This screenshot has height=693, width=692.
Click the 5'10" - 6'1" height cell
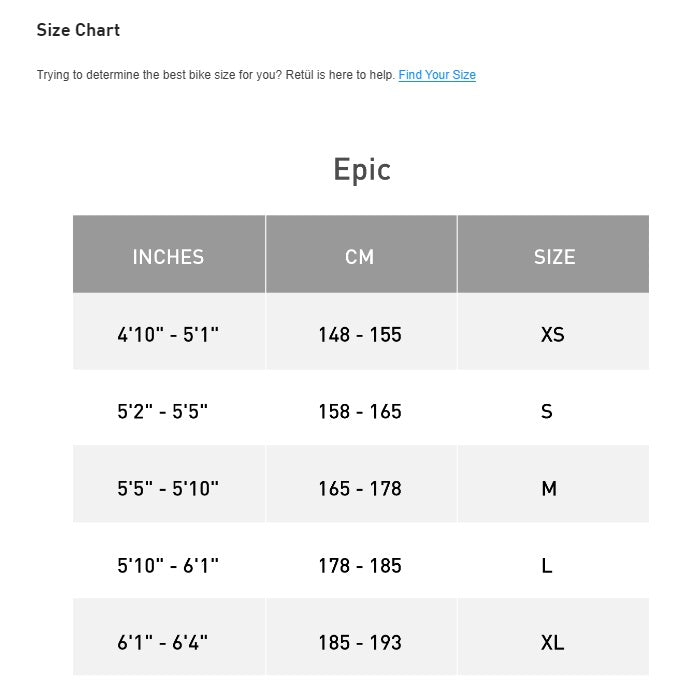[168, 566]
